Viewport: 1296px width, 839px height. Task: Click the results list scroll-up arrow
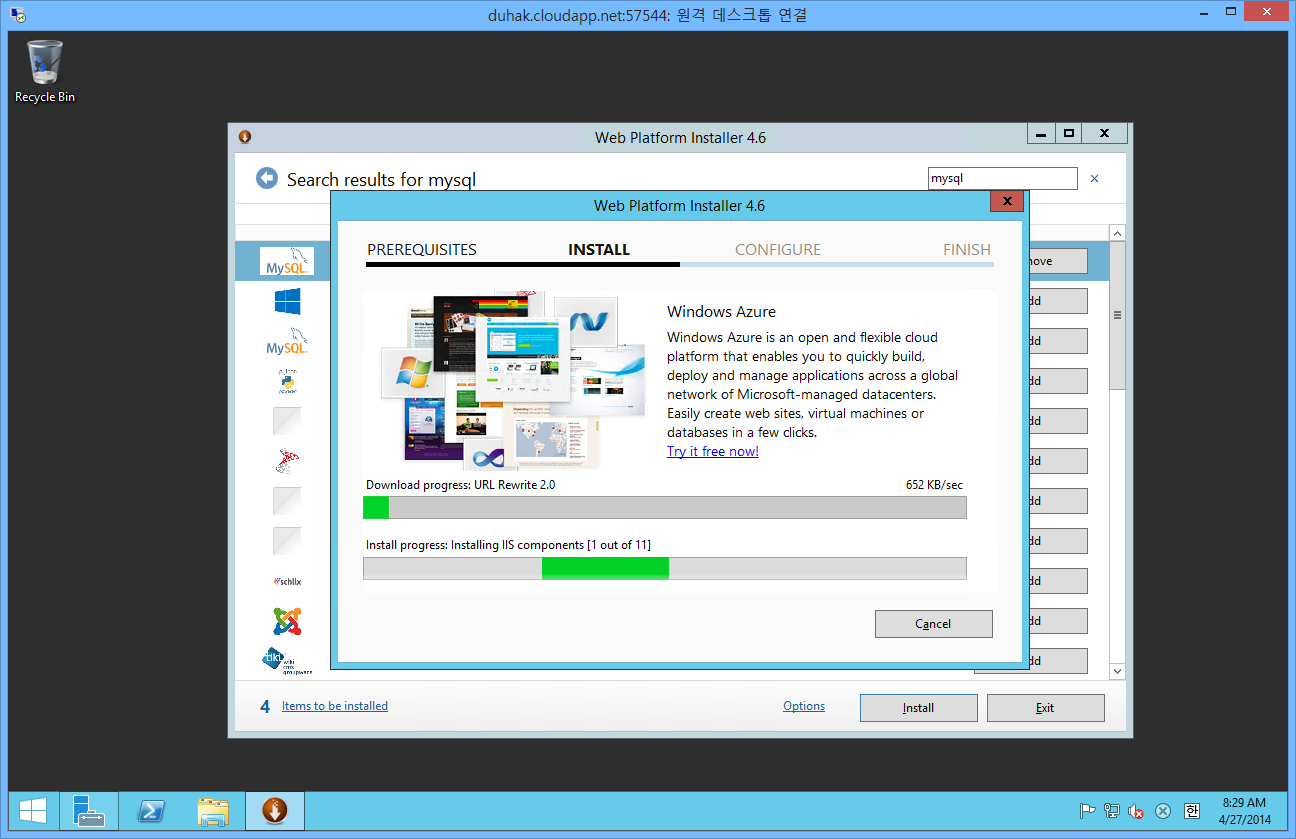(1118, 233)
